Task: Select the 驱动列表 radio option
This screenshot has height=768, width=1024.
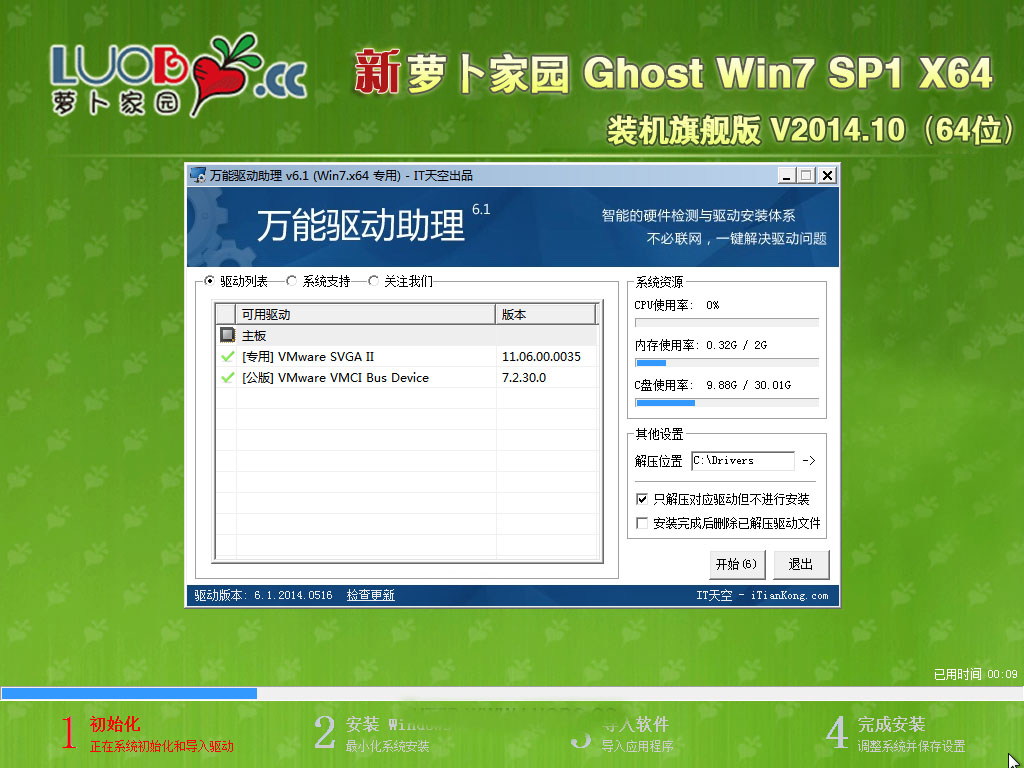Action: 209,281
